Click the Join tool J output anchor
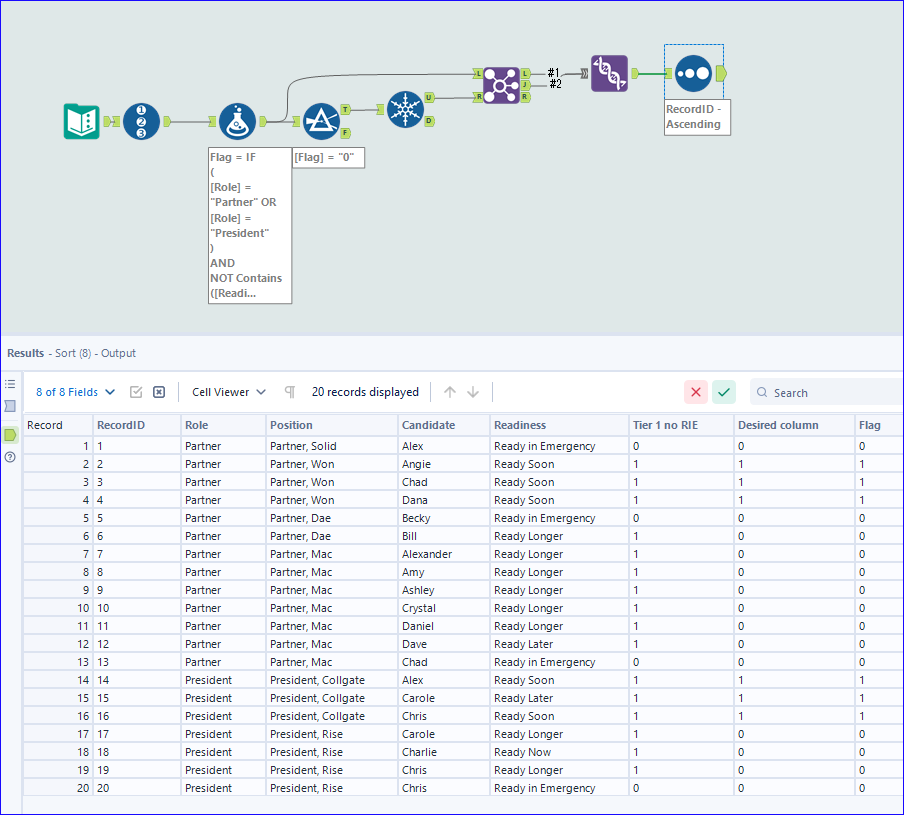Viewport: 904px width, 815px height. click(525, 85)
